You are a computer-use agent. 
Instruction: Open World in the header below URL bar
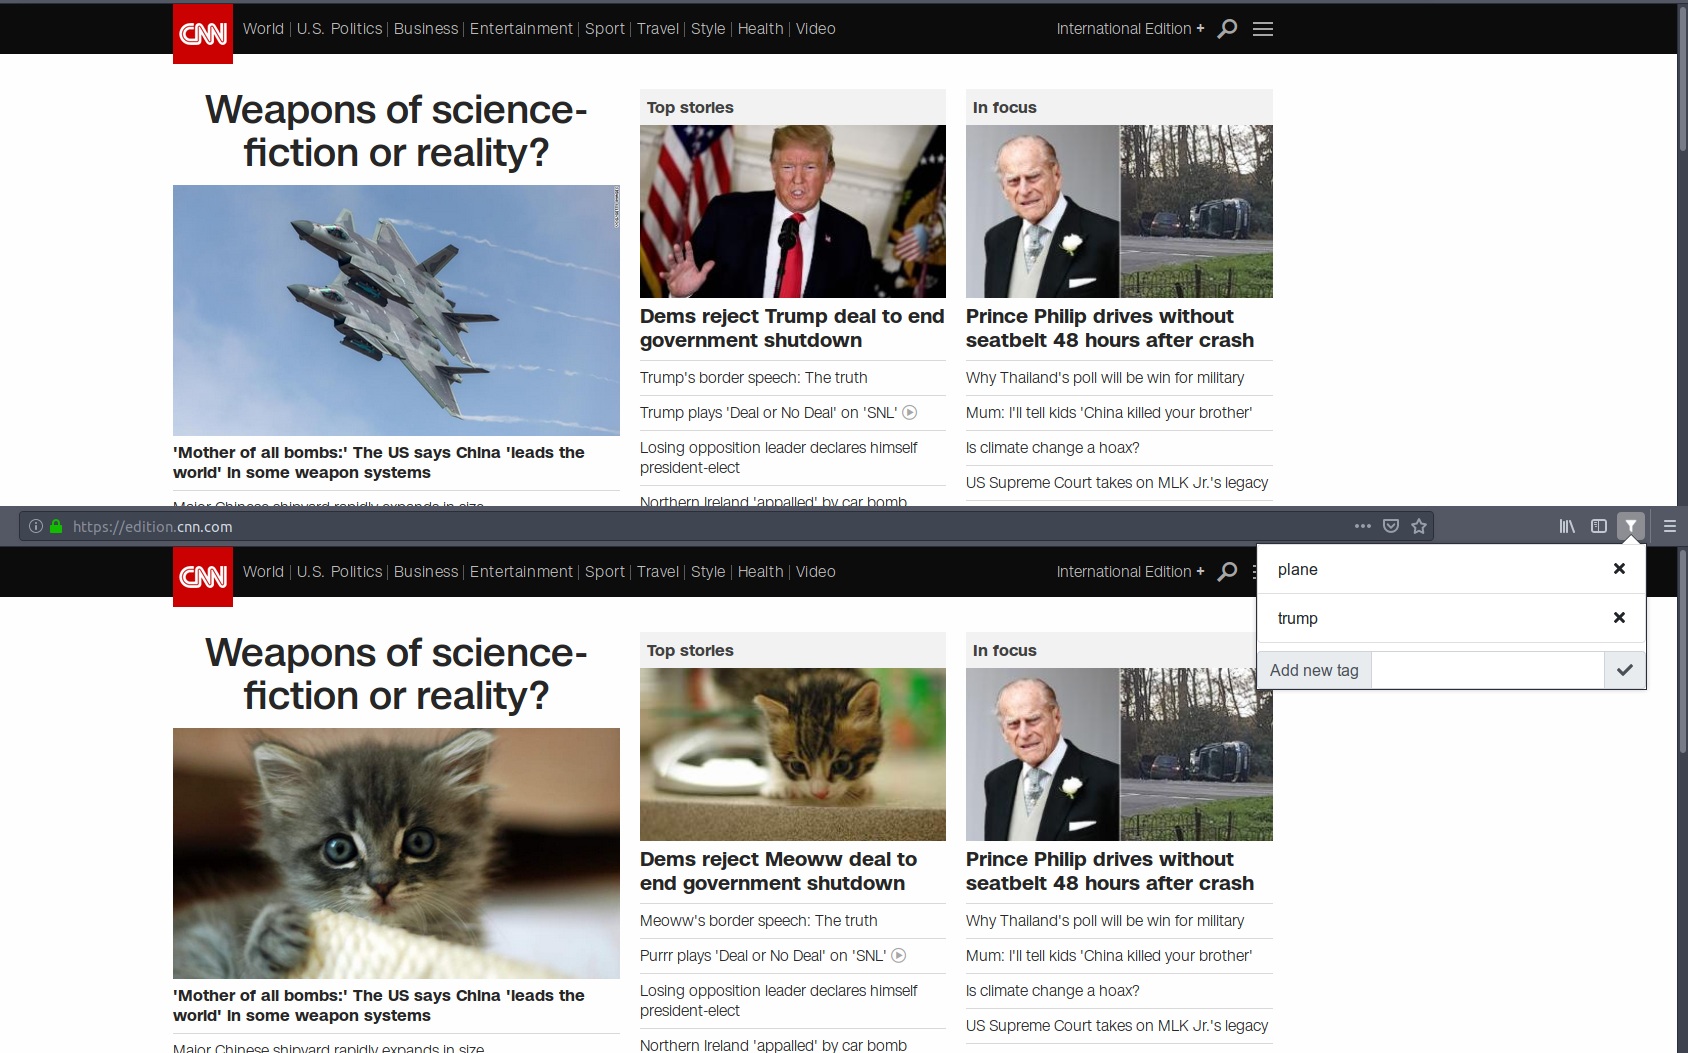point(263,572)
